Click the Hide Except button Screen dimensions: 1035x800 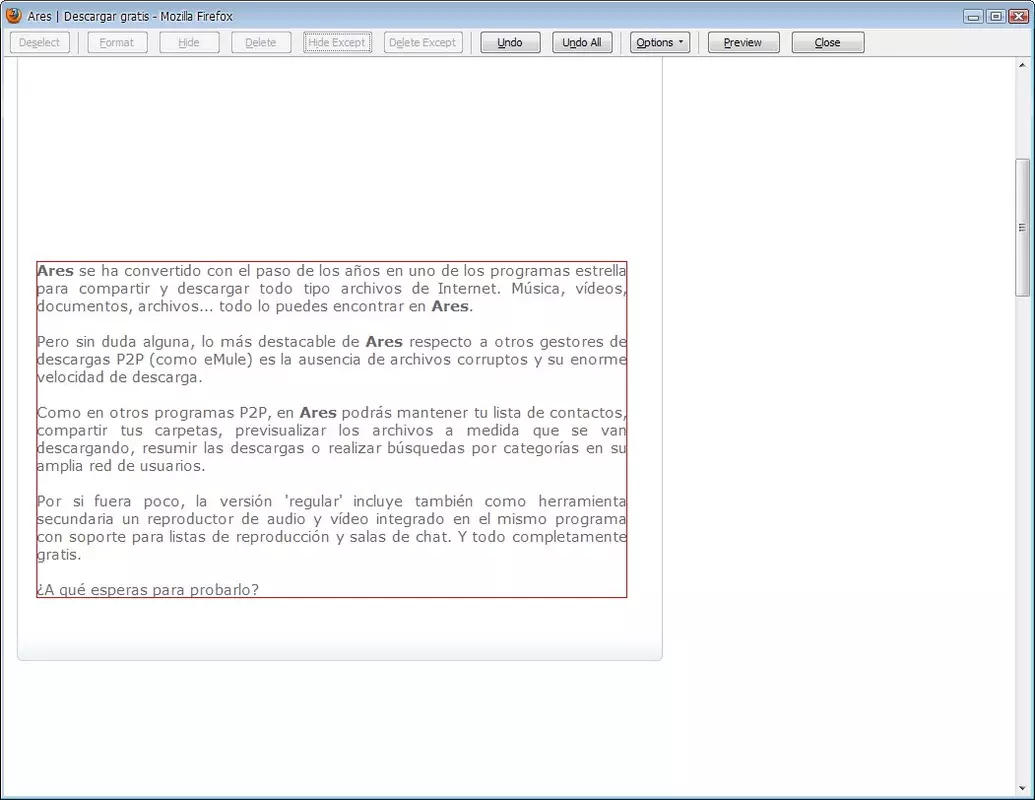[x=337, y=42]
